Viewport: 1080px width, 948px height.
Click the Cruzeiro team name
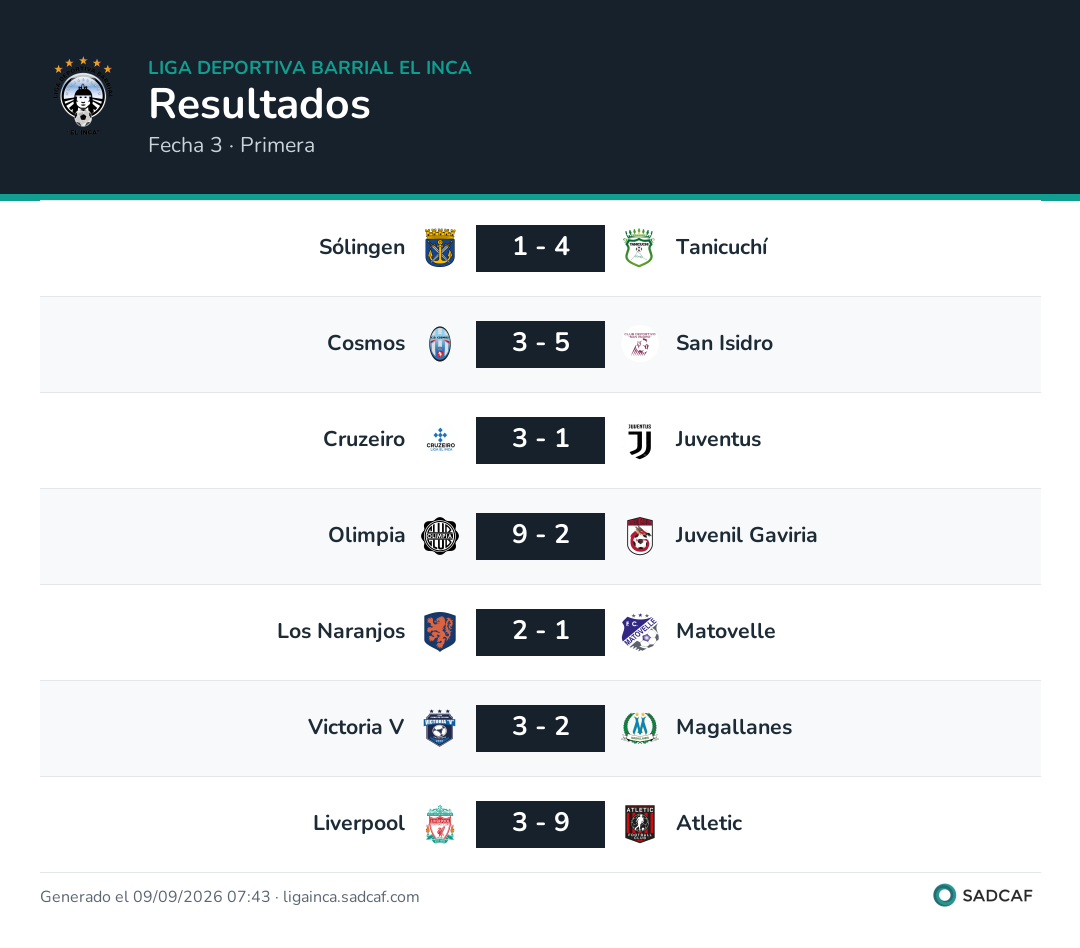point(364,439)
